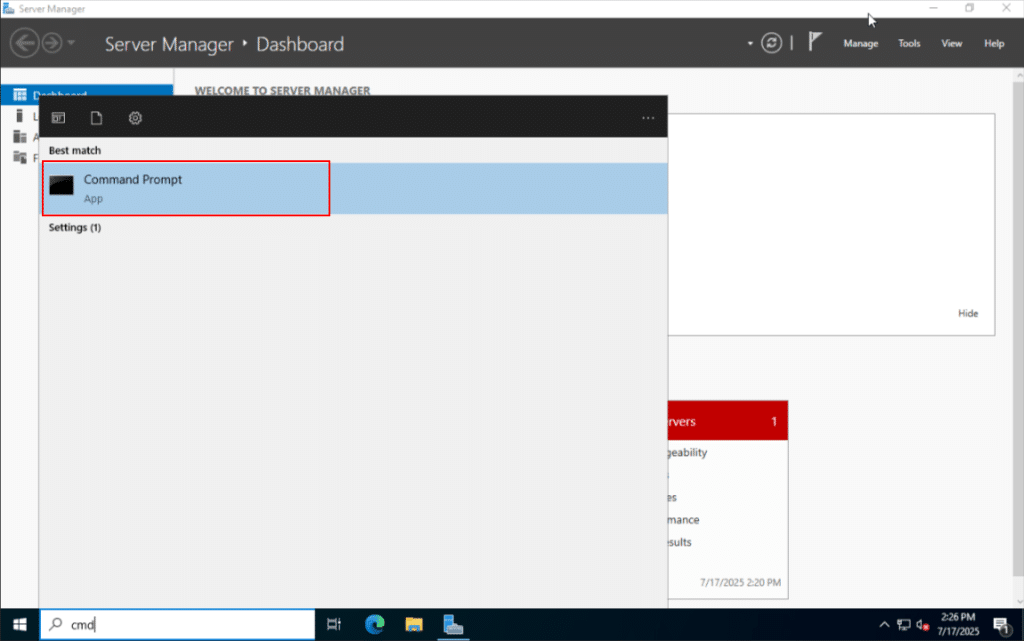1024x641 pixels.
Task: Click the Dashboard grid icon in sidebar
Action: tap(20, 95)
